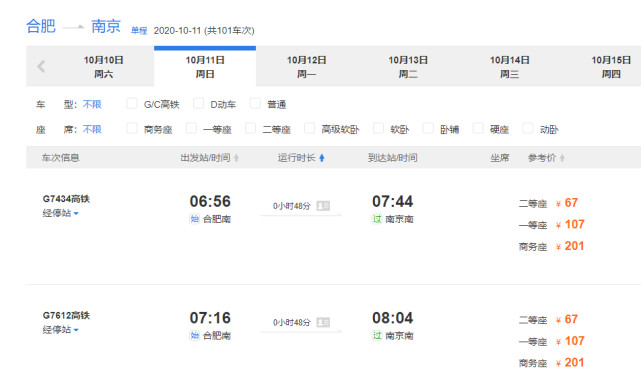641x384 pixels.
Task: Click train number G7612高铁
Action: [x=66, y=316]
